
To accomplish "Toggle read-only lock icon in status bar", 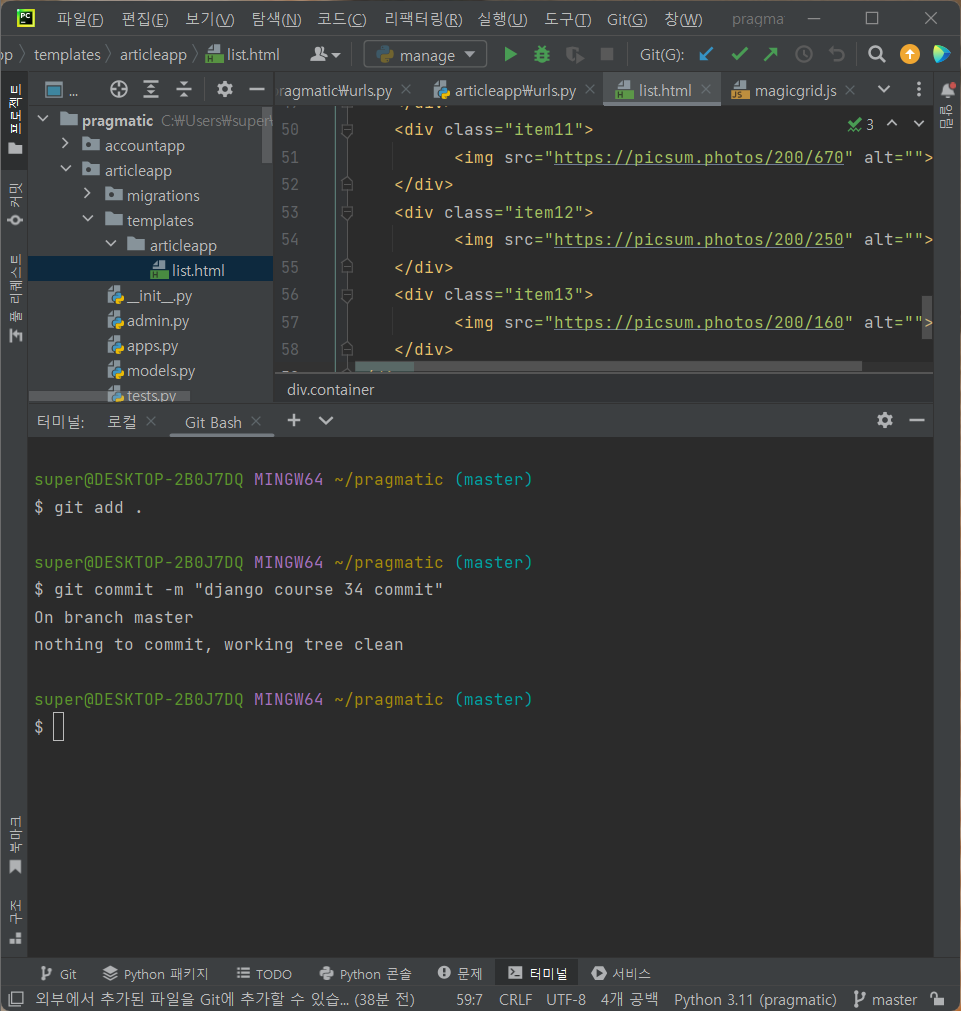I will [x=937, y=999].
